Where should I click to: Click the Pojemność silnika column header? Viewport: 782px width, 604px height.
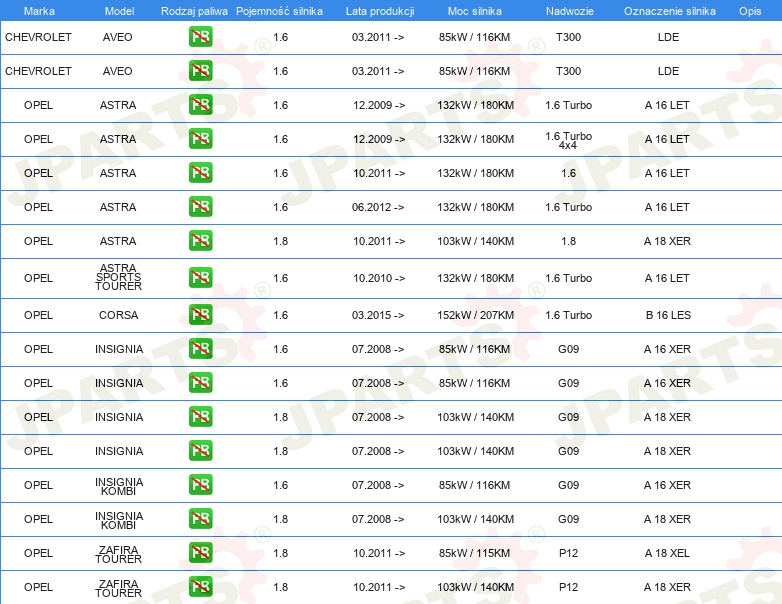(279, 11)
